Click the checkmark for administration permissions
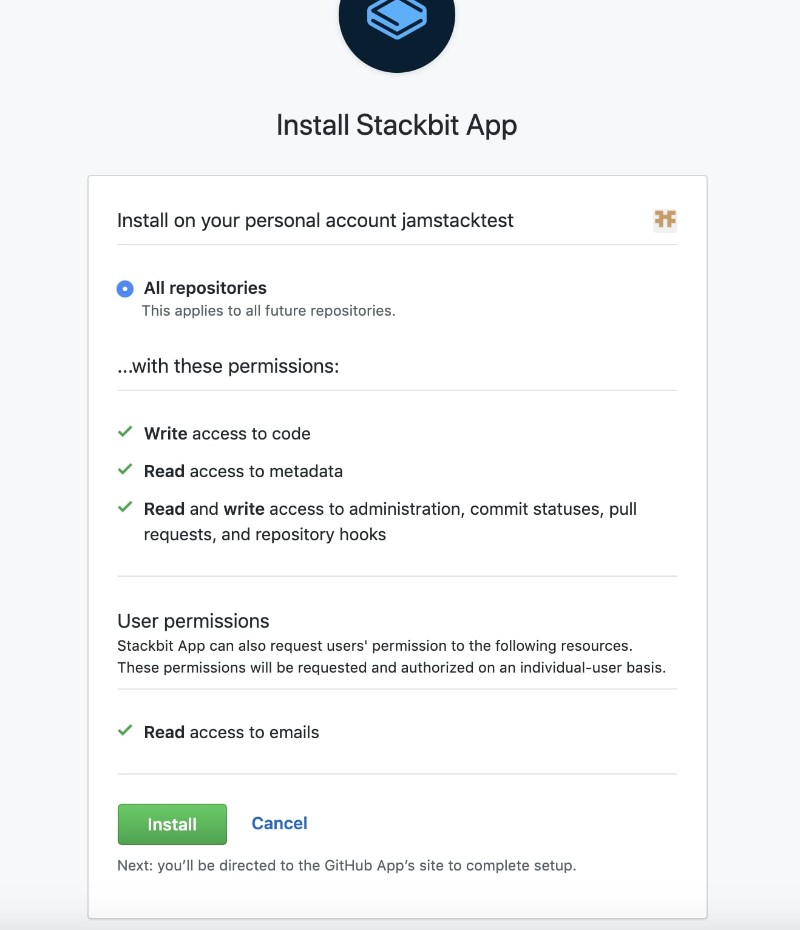The height and width of the screenshot is (930, 800). coord(124,508)
